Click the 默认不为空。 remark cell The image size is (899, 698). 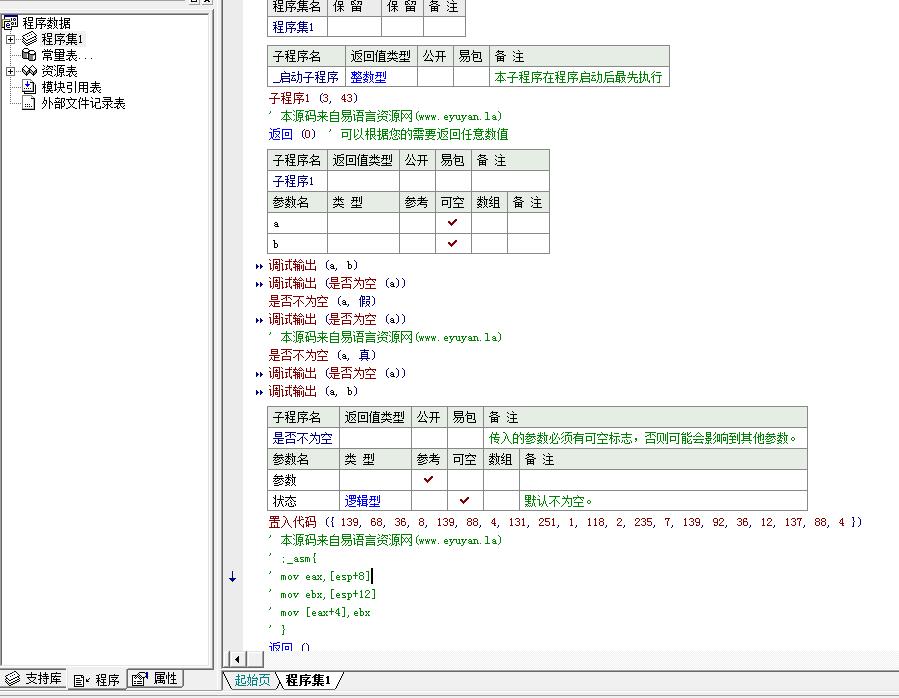(663, 501)
